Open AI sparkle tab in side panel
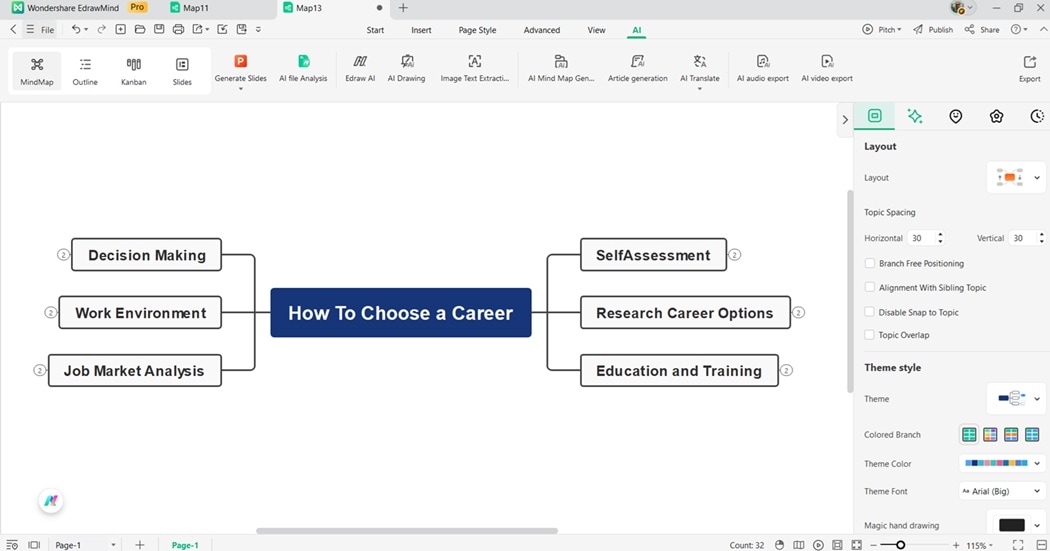Image resolution: width=1050 pixels, height=551 pixels. pyautogui.click(x=915, y=116)
